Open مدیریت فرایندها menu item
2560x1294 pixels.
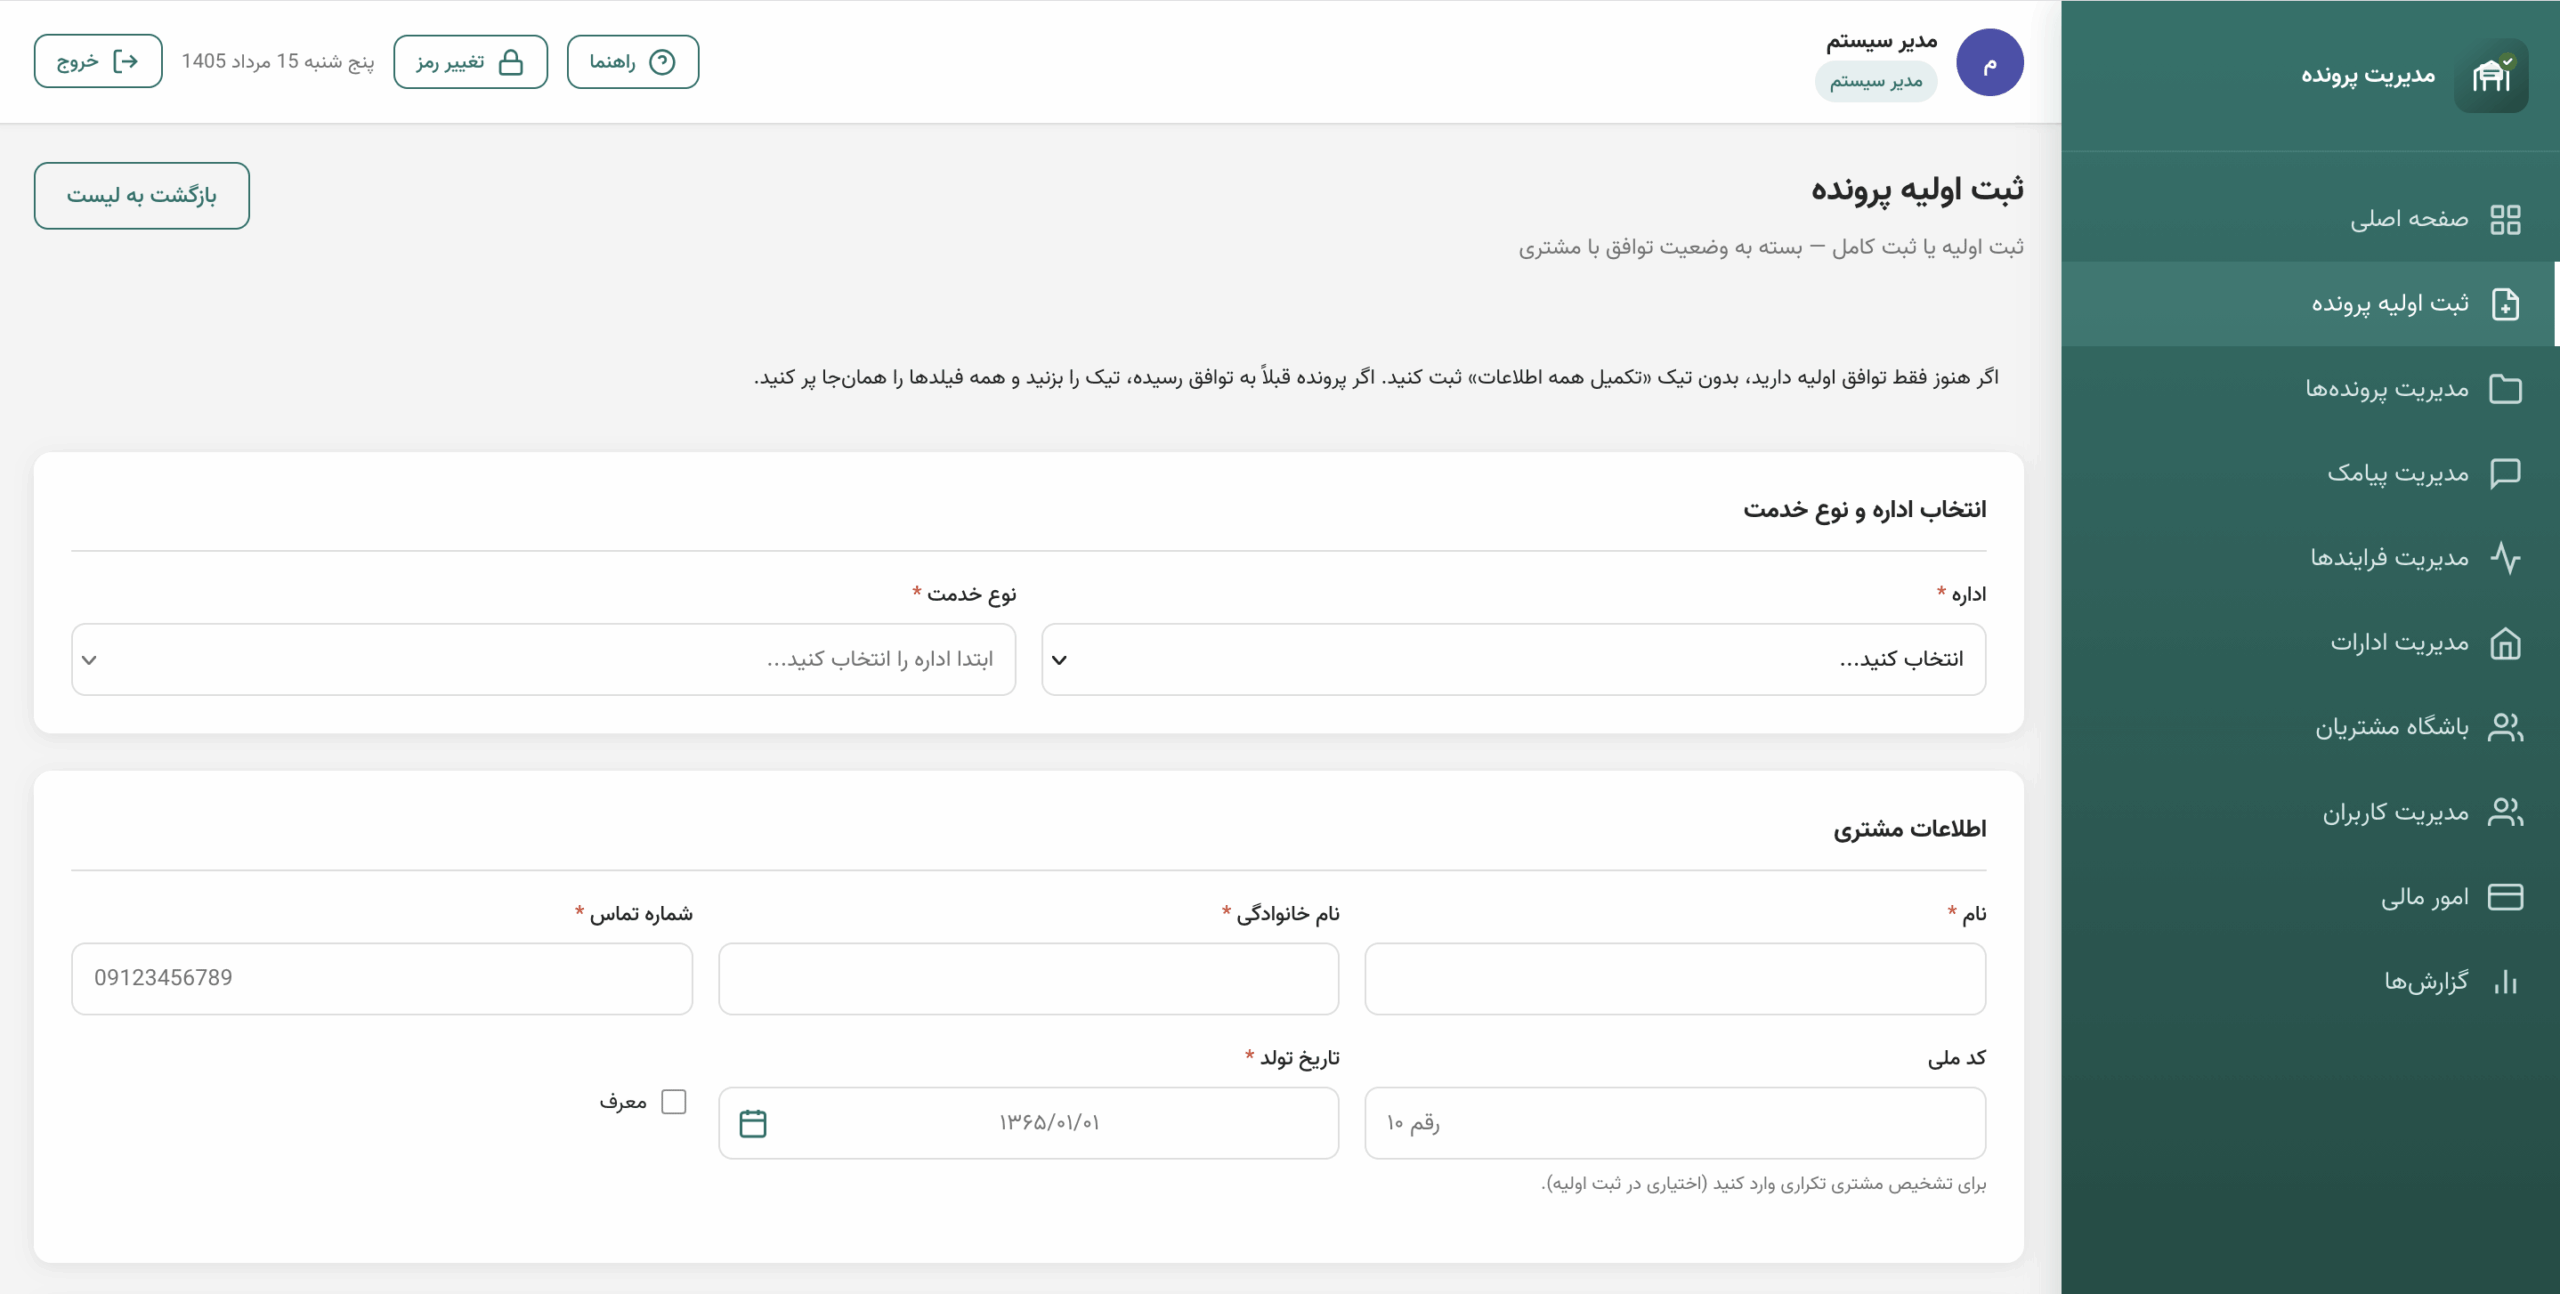2309,557
